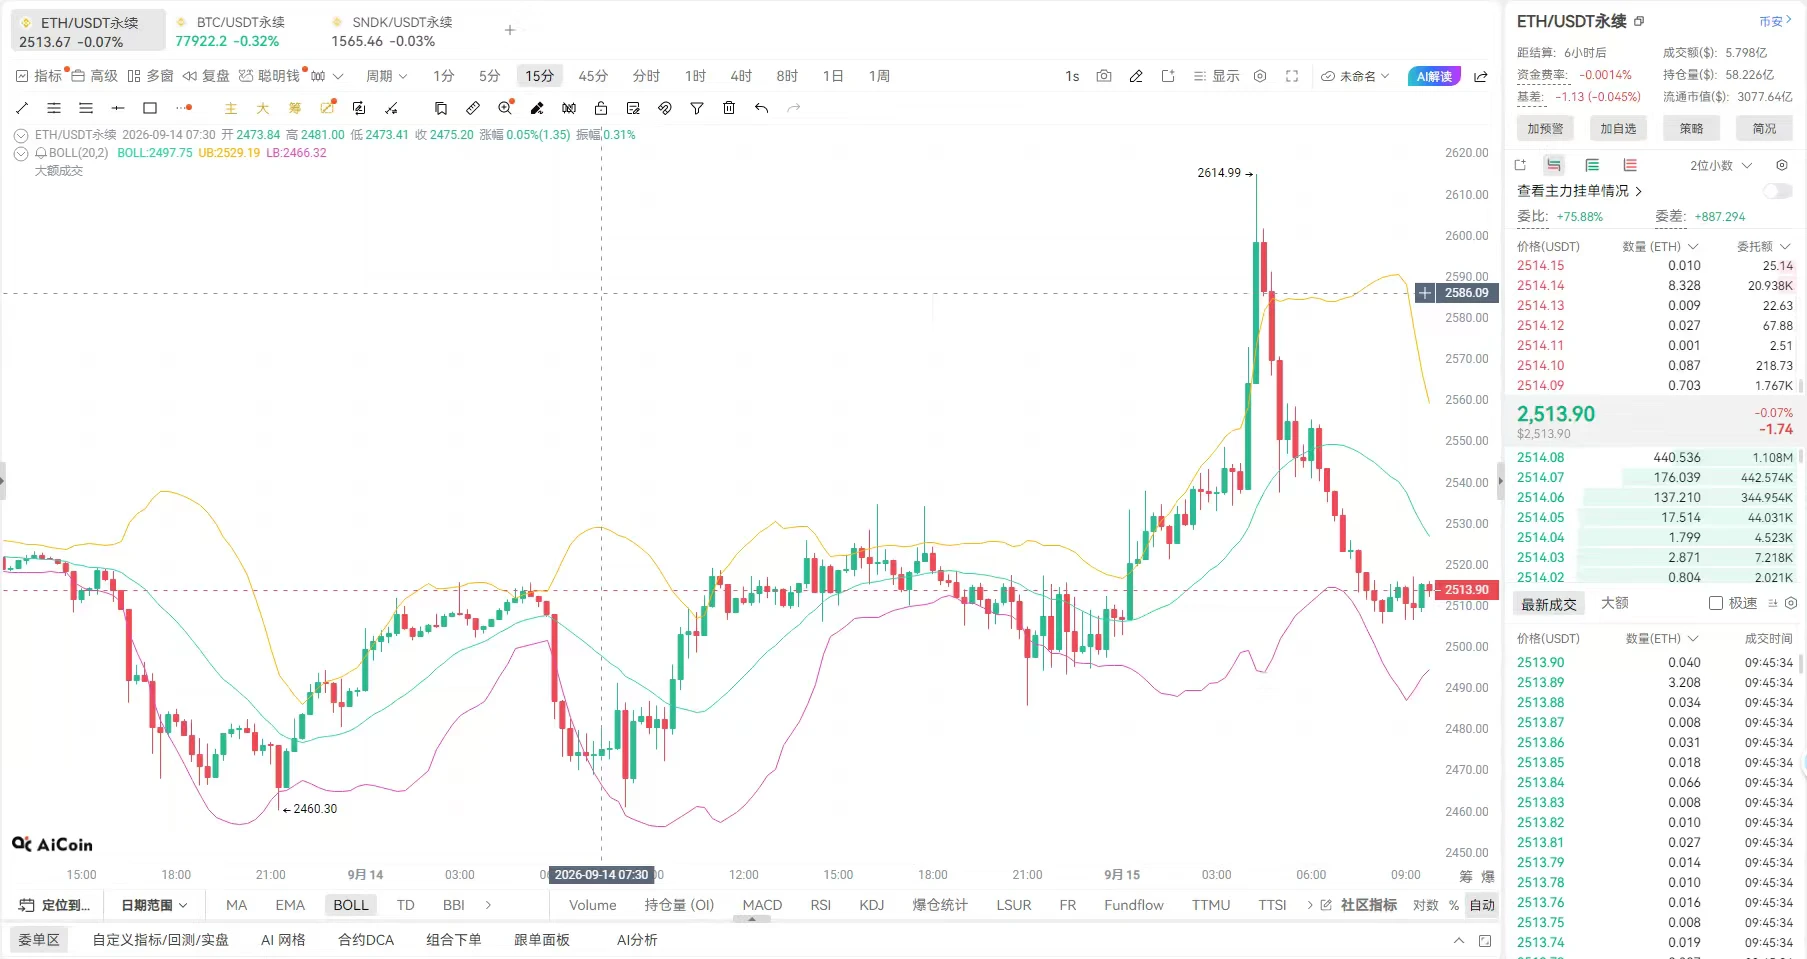Click the 简况 overview button
The height and width of the screenshot is (959, 1807).
click(x=1764, y=128)
